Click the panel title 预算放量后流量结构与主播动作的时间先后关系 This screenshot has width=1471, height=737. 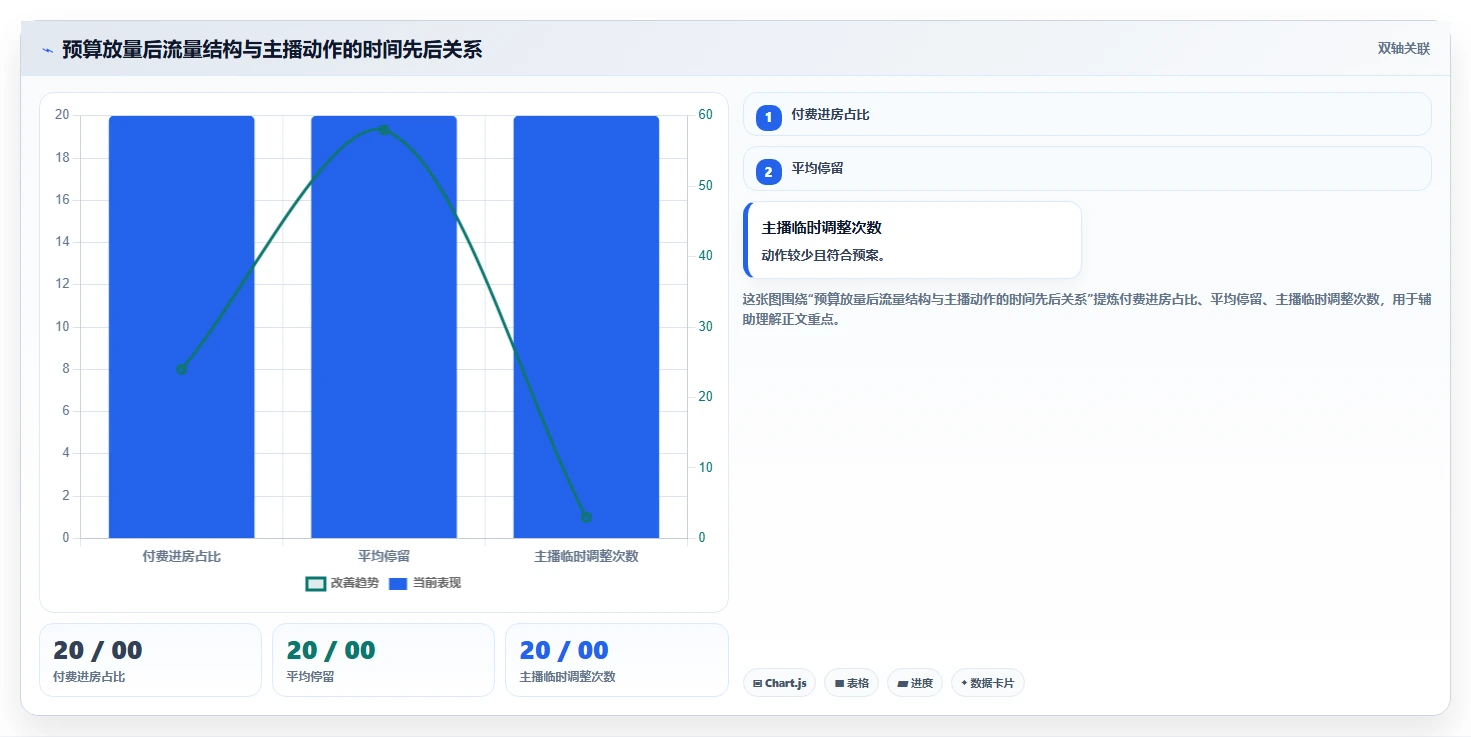click(x=272, y=49)
